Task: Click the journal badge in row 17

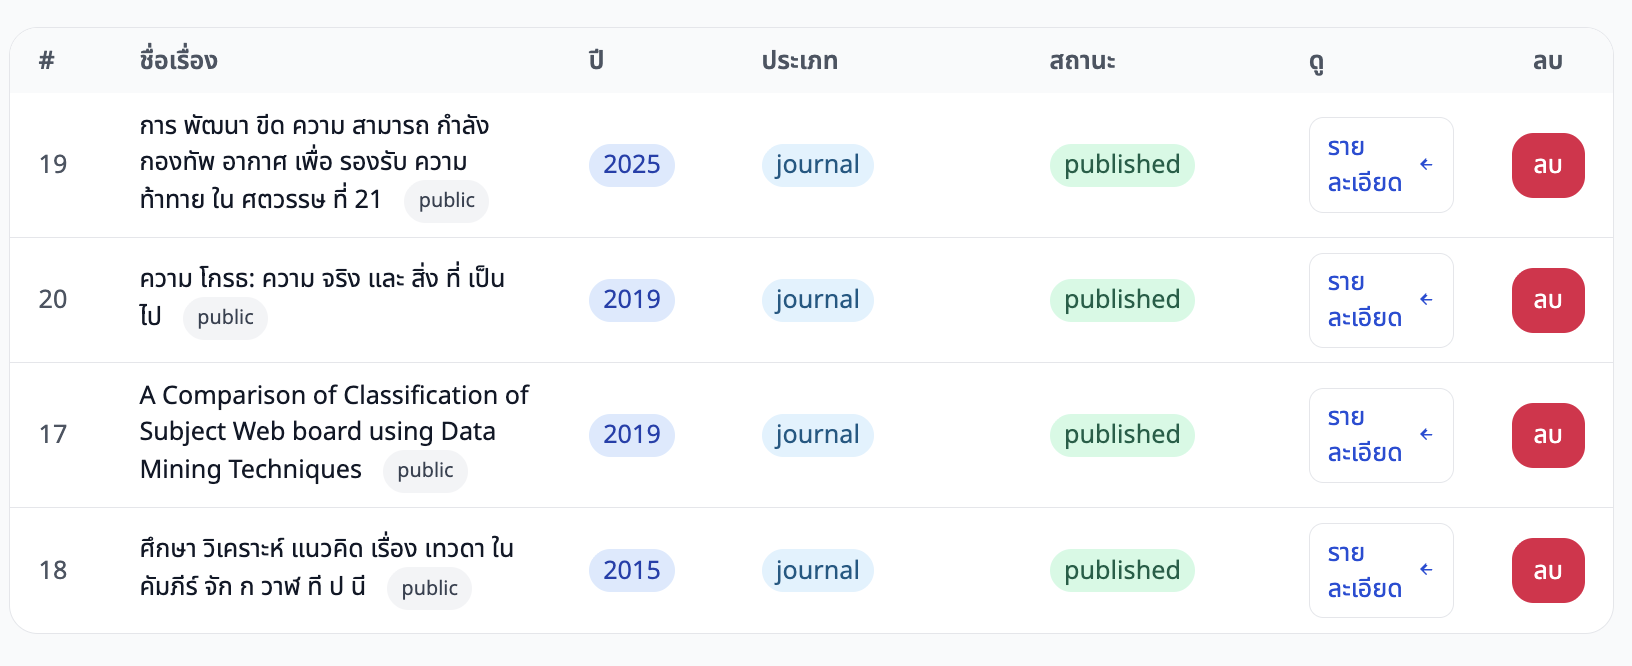Action: (x=817, y=435)
